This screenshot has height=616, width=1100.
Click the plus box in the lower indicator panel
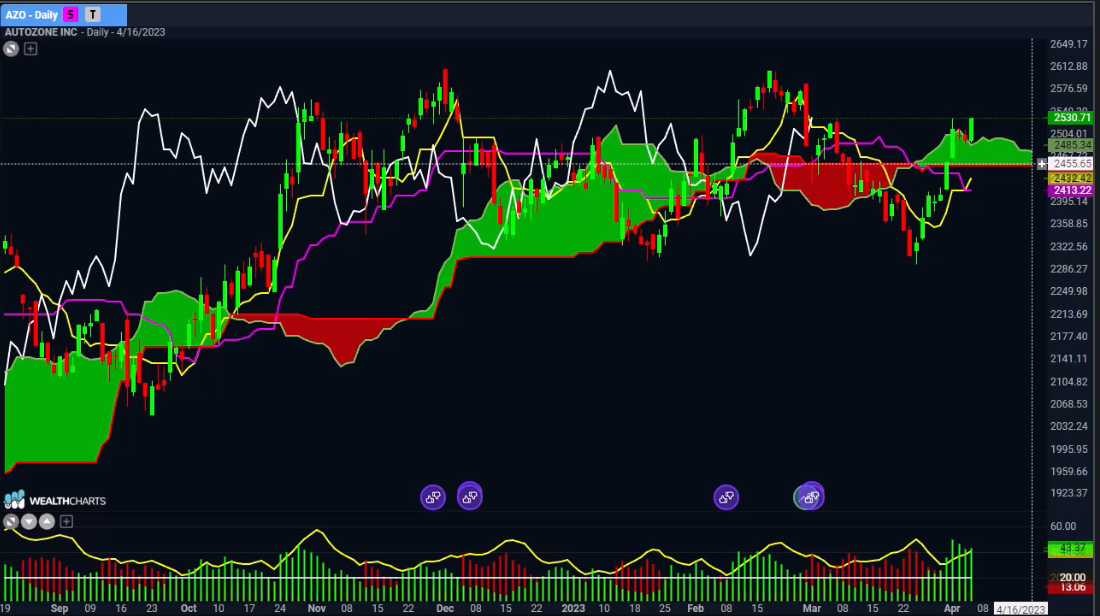coord(67,521)
